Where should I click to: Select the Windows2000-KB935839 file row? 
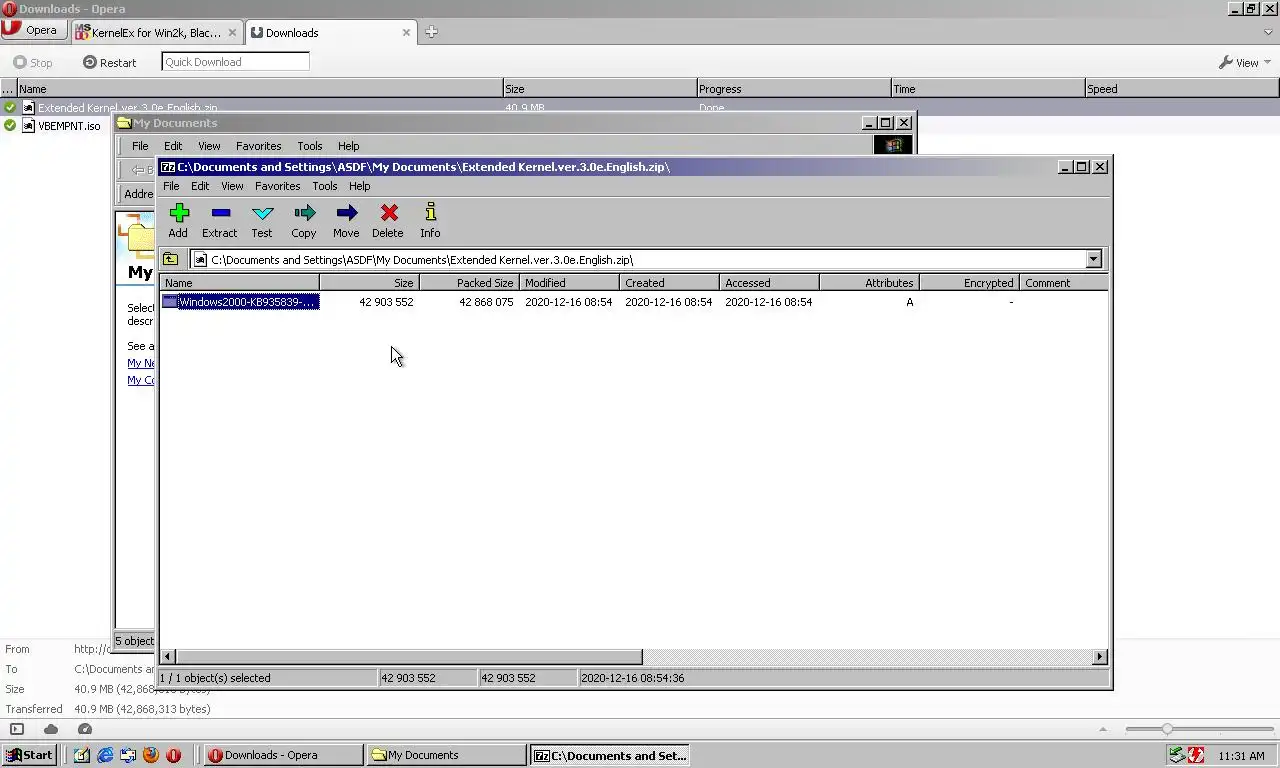(240, 302)
